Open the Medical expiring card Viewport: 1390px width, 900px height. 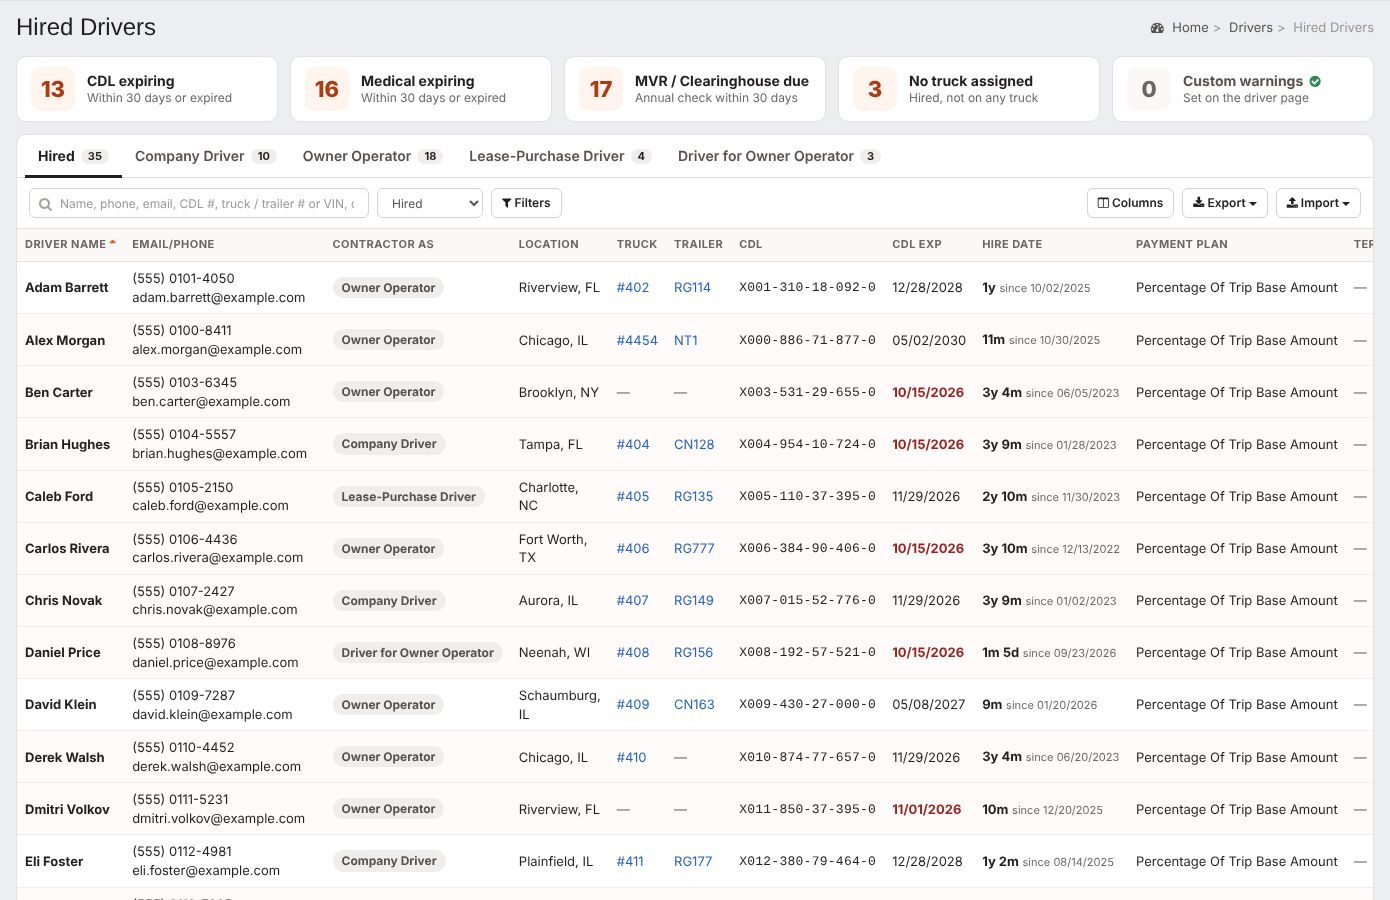(421, 89)
